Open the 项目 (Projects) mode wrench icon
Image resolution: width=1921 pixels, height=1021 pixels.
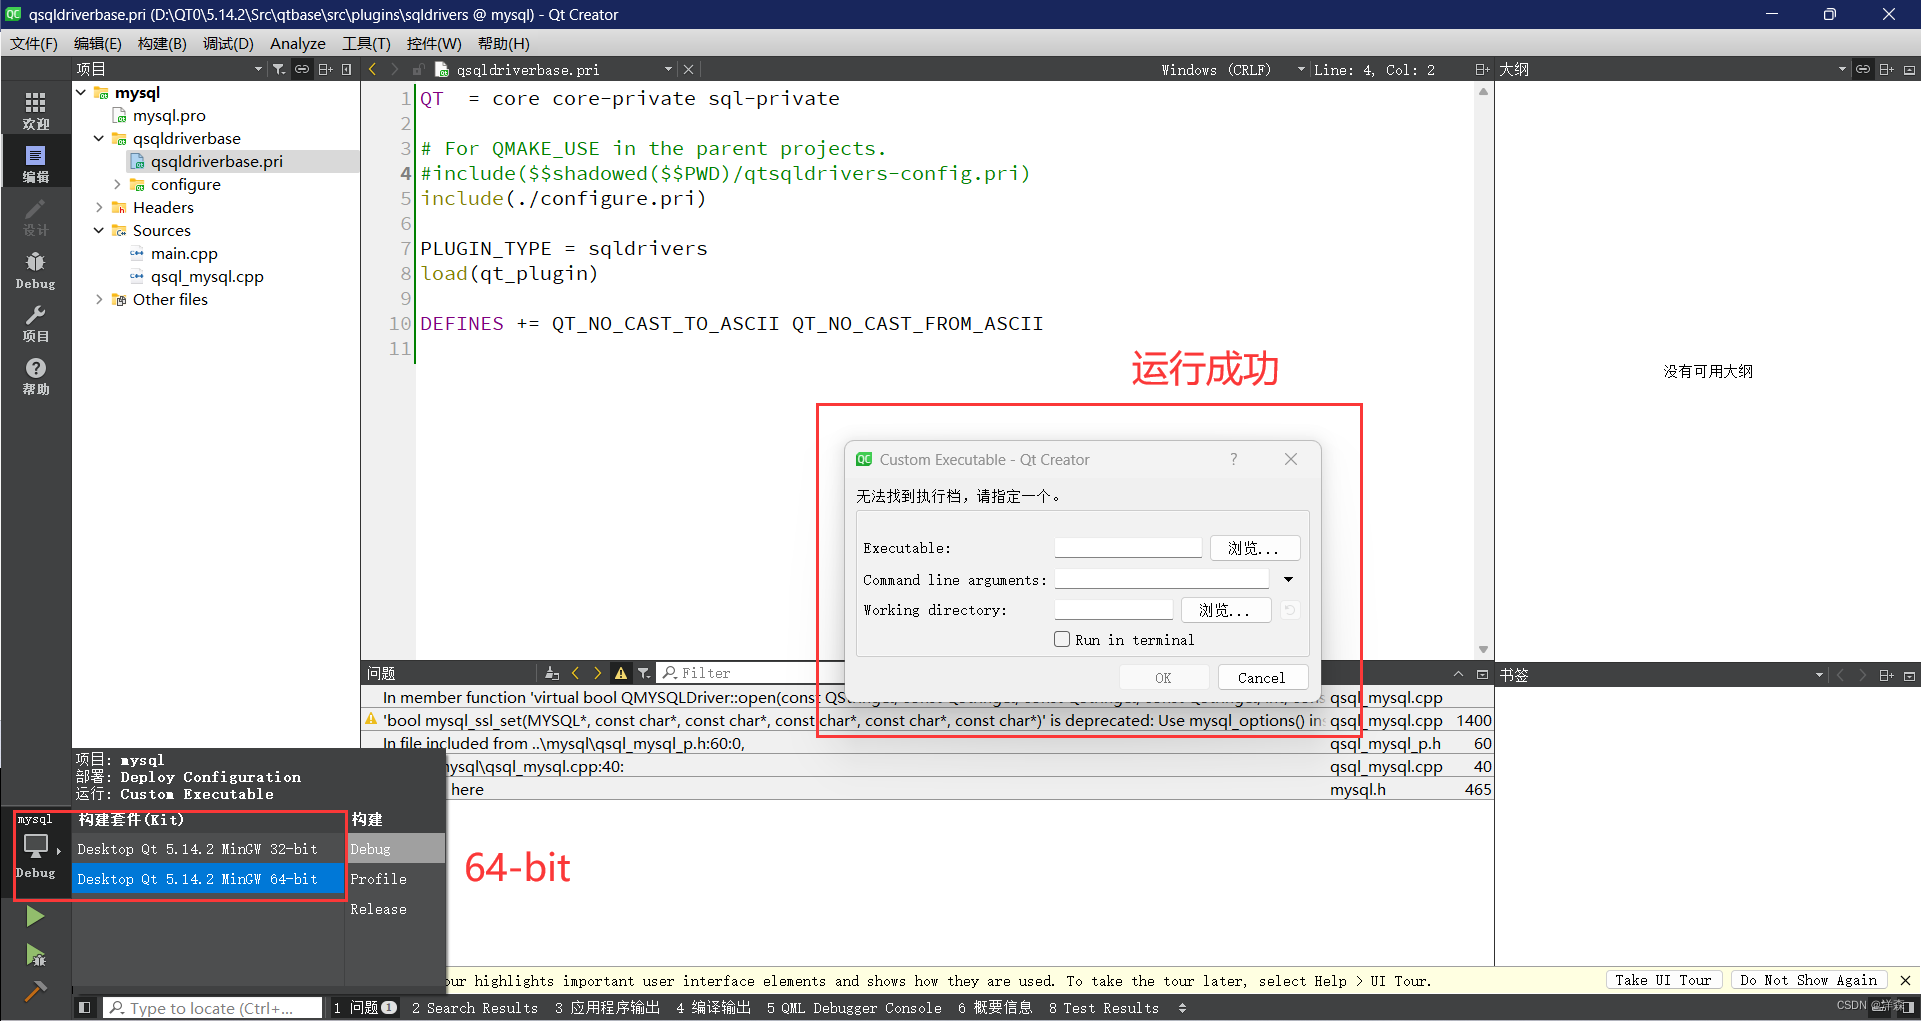[x=35, y=323]
